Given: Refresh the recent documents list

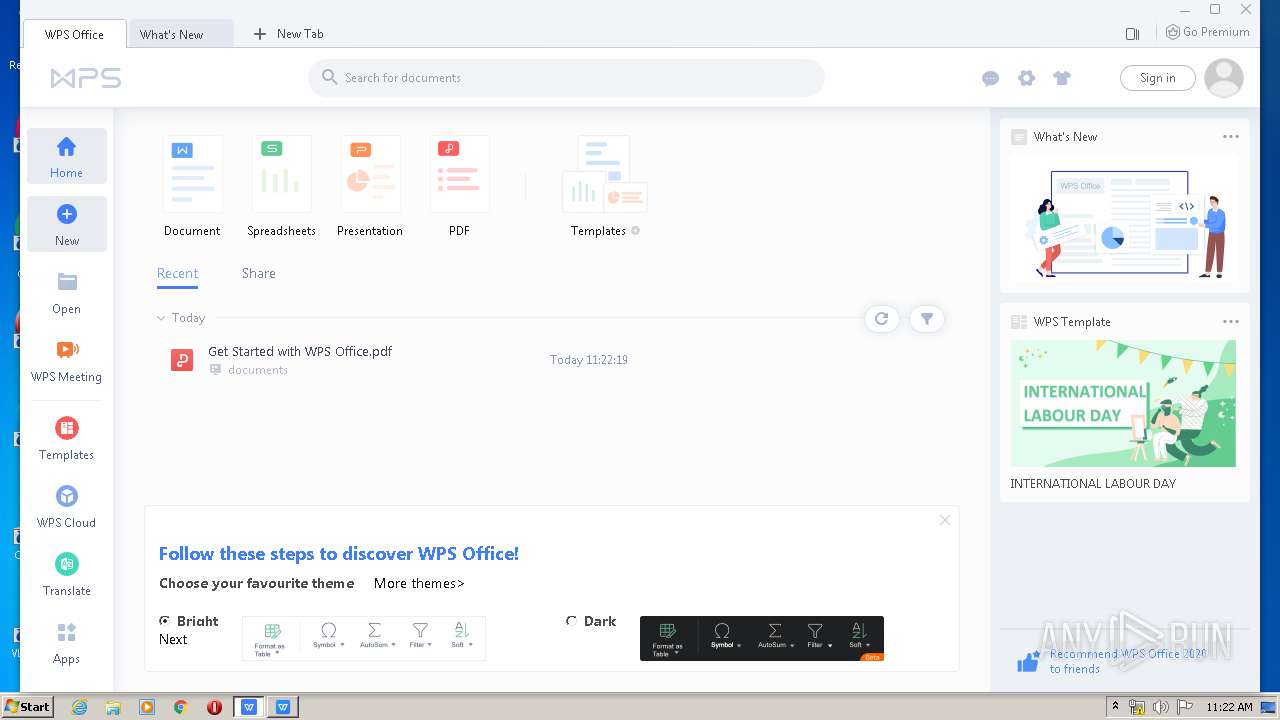Looking at the screenshot, I should click(881, 319).
